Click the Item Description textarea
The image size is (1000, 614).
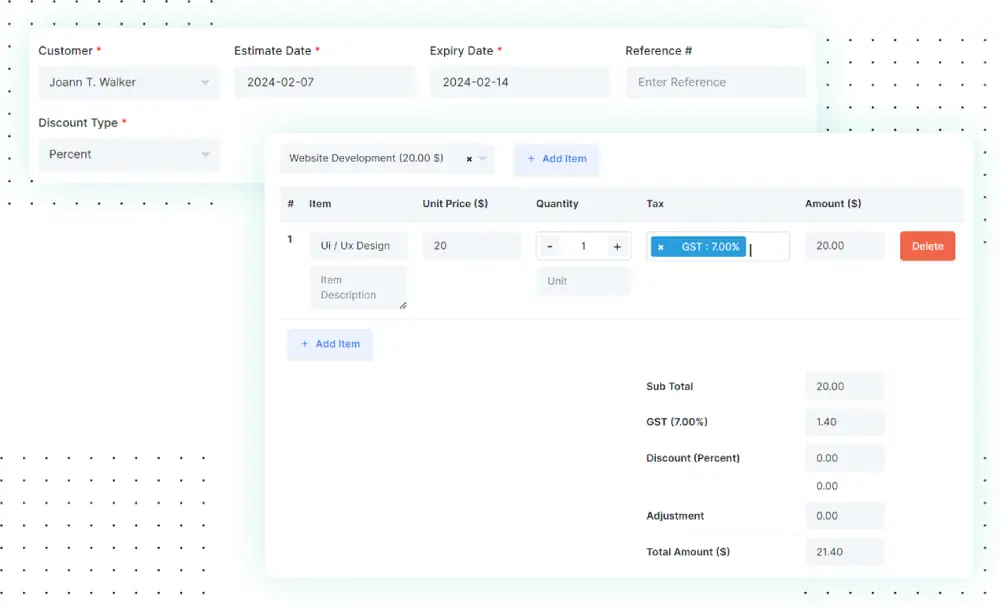358,287
